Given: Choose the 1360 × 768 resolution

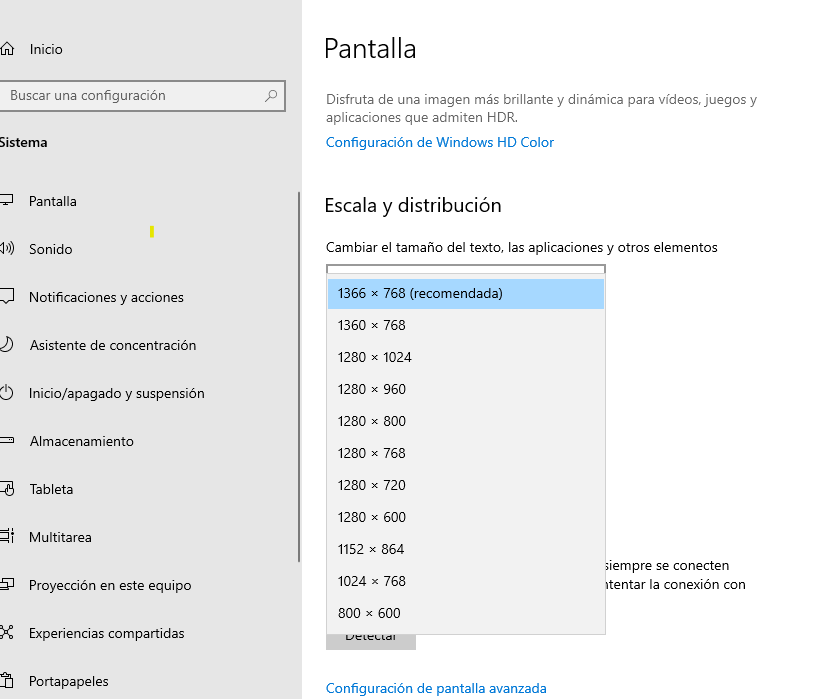Looking at the screenshot, I should coord(466,326).
